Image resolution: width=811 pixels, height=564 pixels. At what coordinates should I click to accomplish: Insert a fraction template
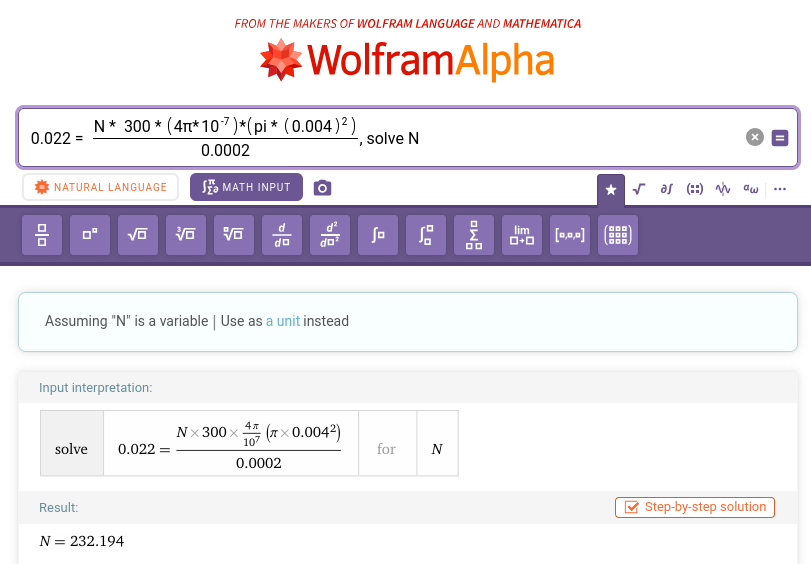coord(42,235)
